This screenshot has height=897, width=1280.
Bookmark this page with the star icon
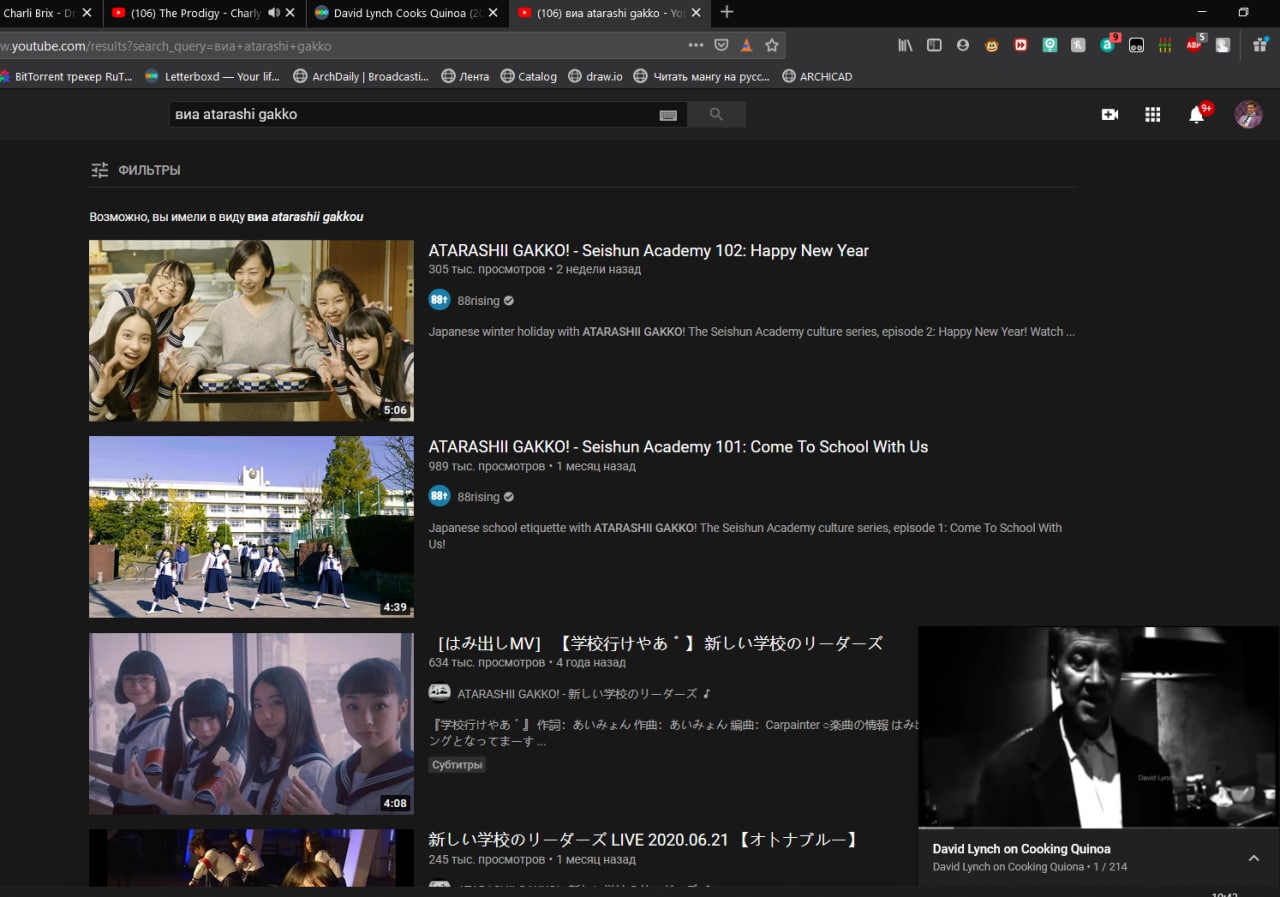(x=772, y=45)
